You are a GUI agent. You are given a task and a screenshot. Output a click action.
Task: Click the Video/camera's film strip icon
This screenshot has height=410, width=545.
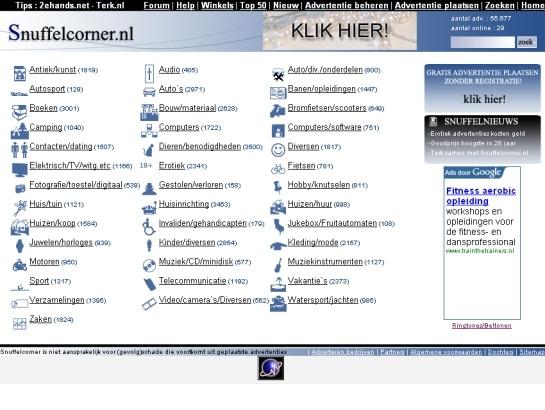(149, 304)
